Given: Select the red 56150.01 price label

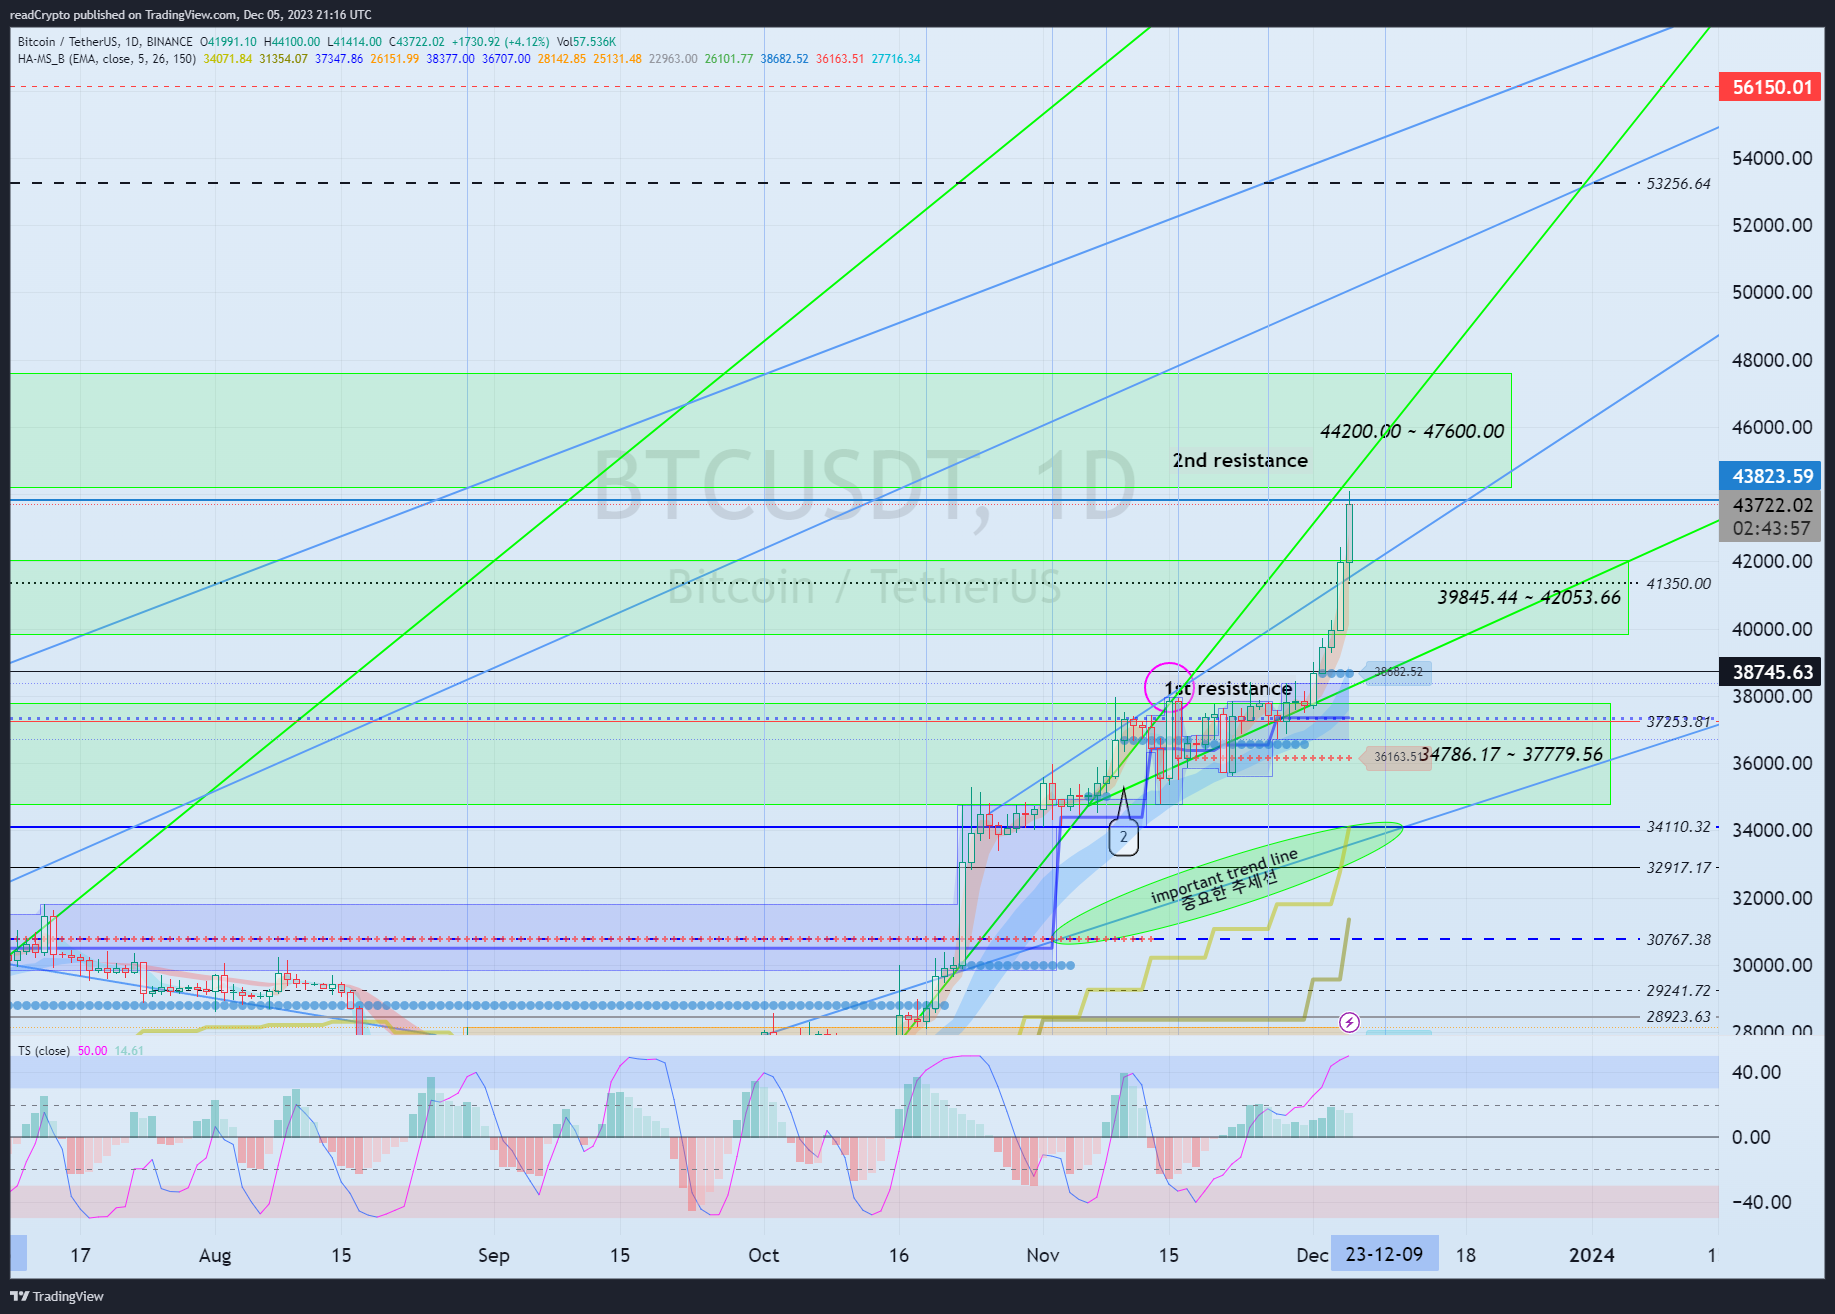Looking at the screenshot, I should pyautogui.click(x=1771, y=87).
